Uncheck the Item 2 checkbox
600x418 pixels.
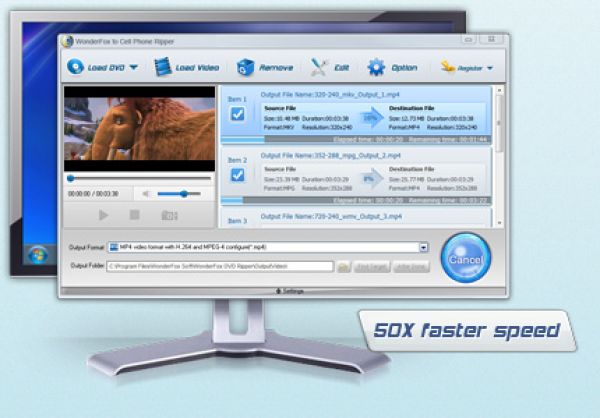(238, 175)
